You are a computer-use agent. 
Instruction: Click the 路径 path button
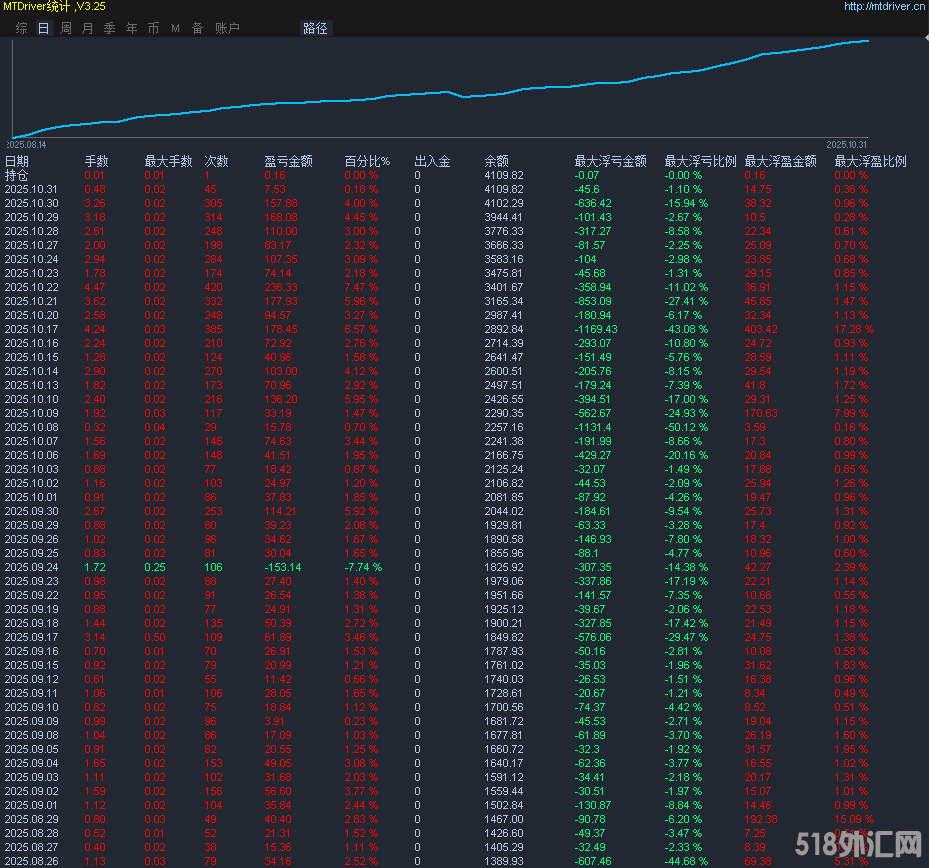(315, 28)
